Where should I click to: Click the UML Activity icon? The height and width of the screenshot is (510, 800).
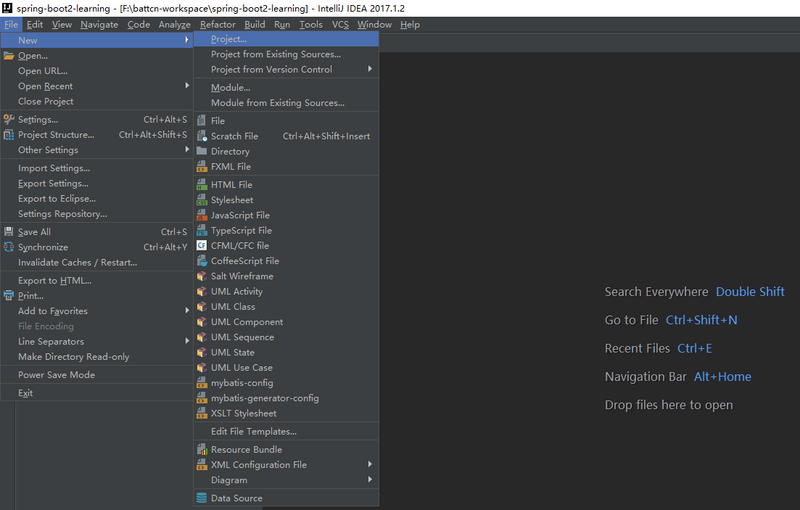coord(202,291)
